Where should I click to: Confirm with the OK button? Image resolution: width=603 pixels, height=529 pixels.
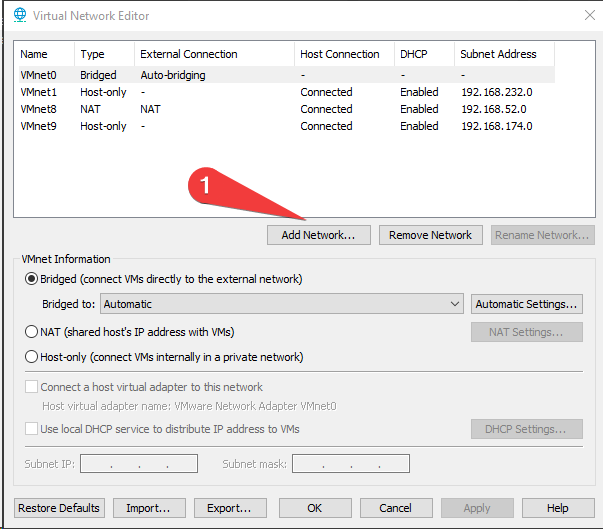tap(315, 508)
